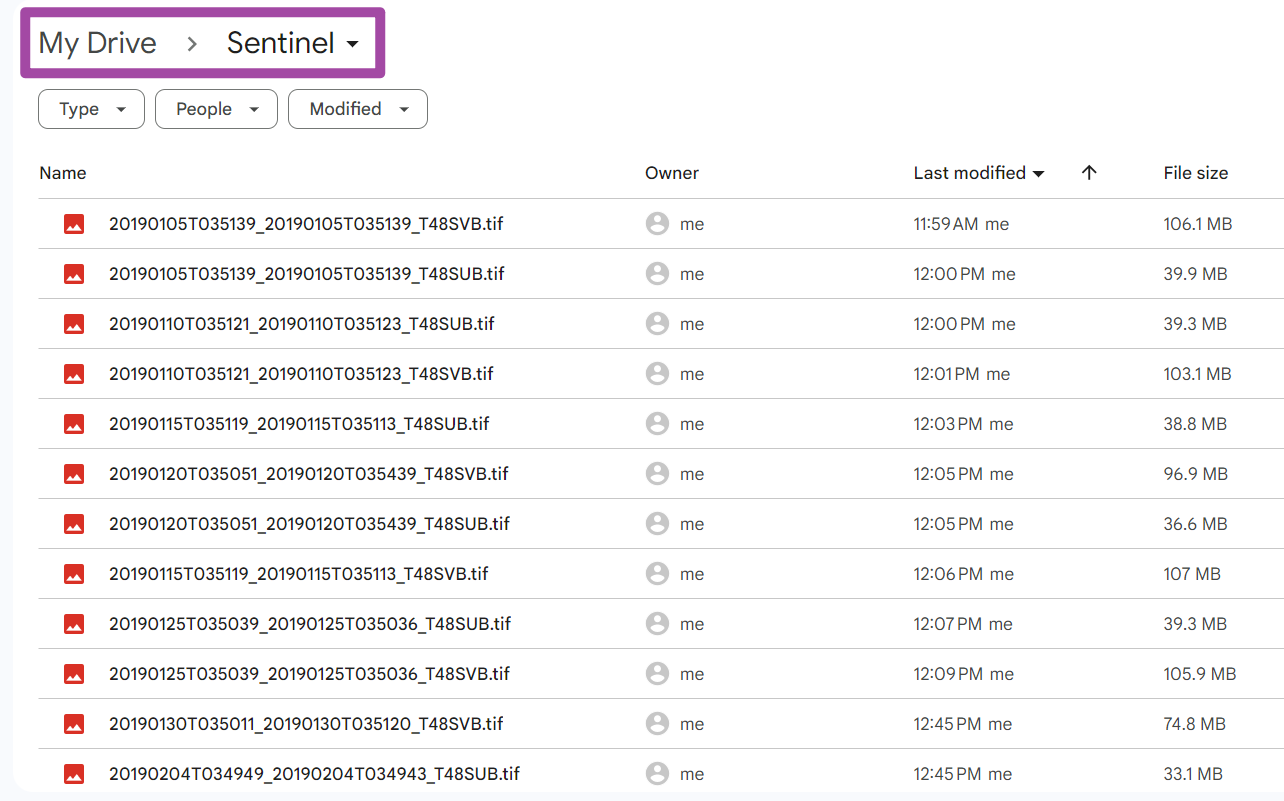Click the 107 MB file size cell

click(x=1192, y=574)
